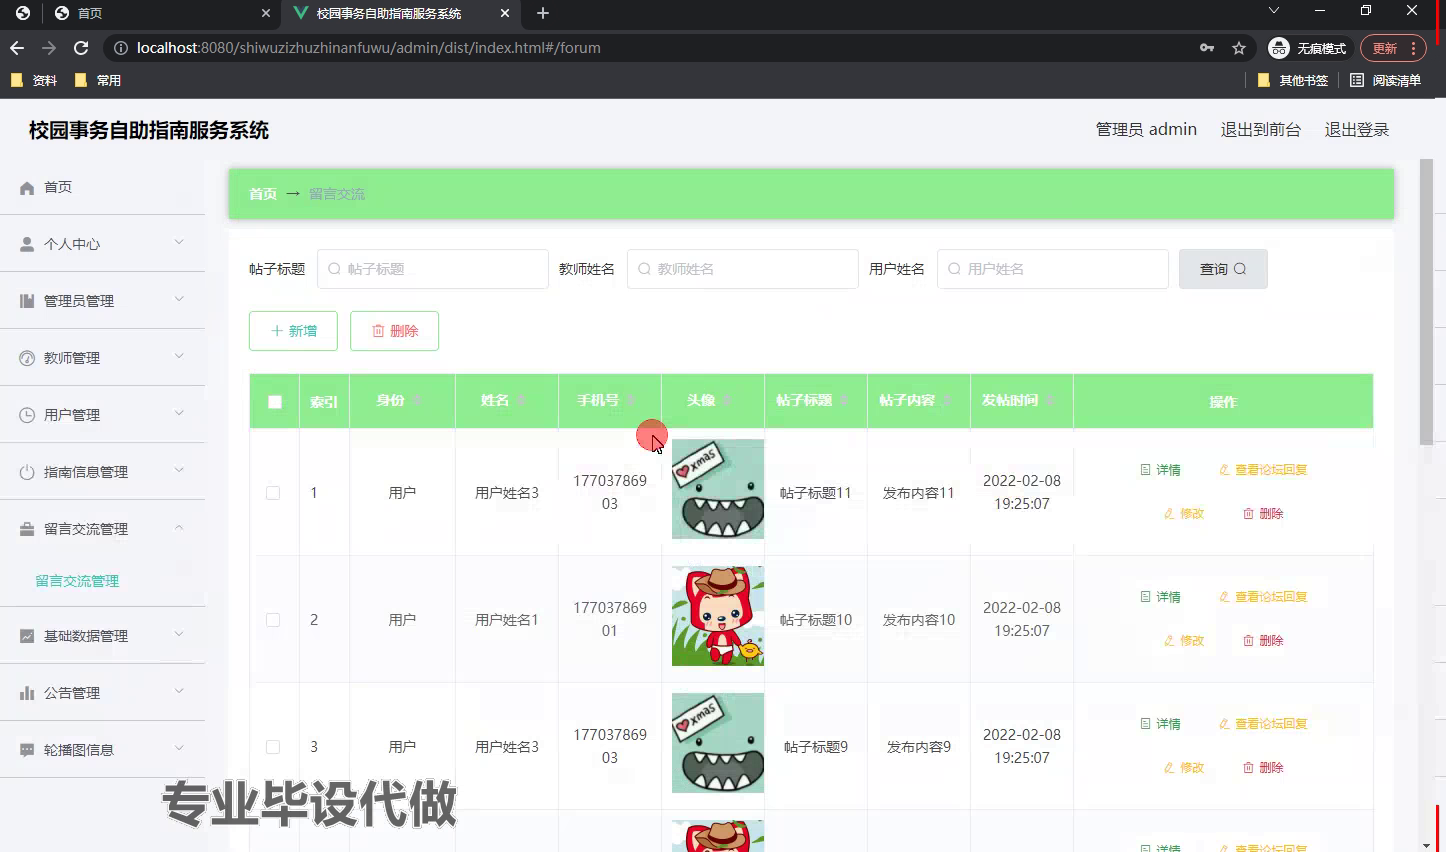Expand the 指南信息管理 chevron

[179, 470]
